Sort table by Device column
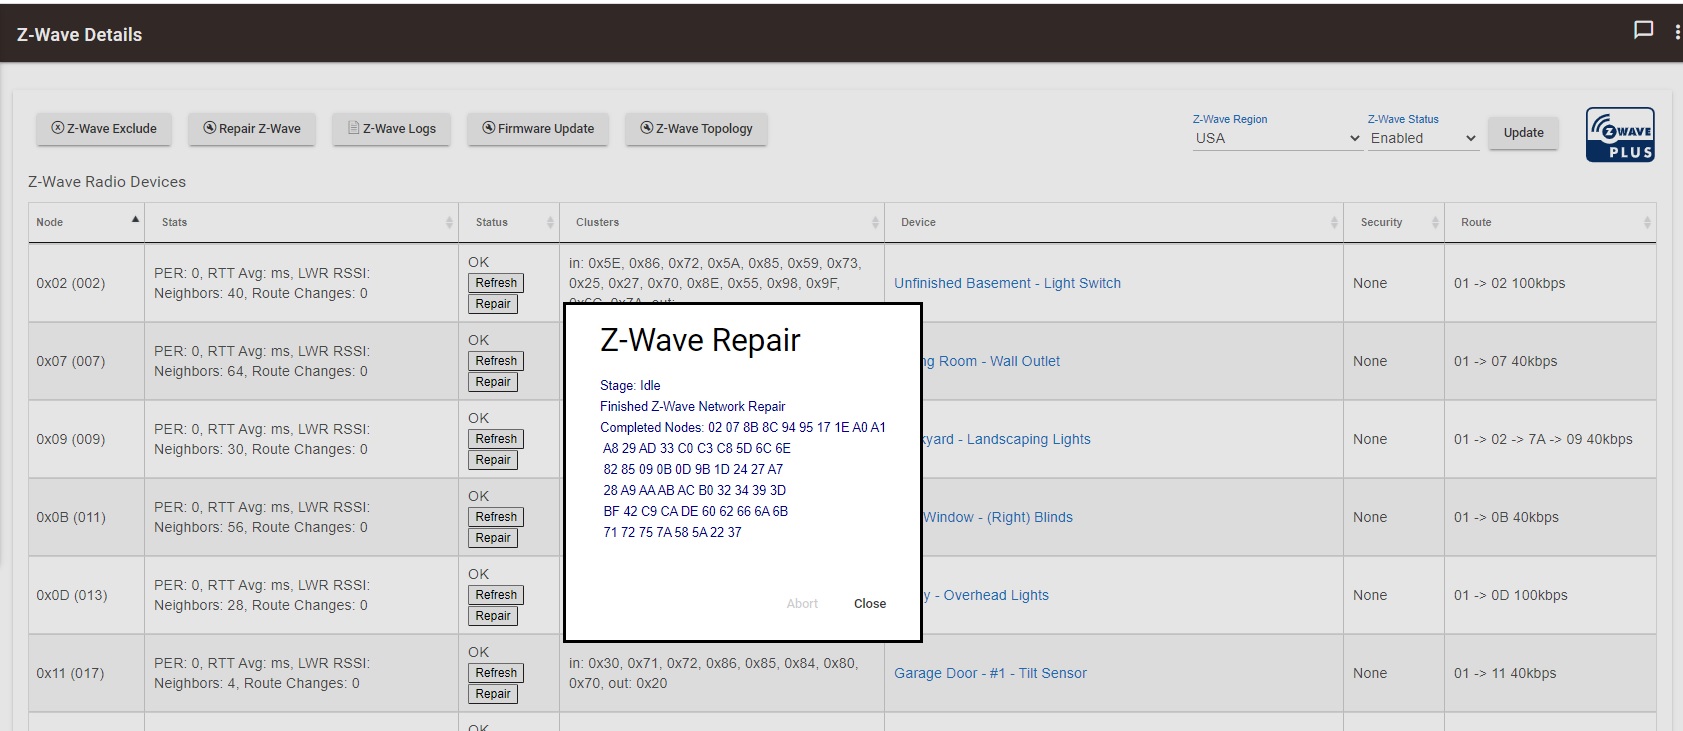Screen dimensions: 1683x731 [x=1114, y=222]
